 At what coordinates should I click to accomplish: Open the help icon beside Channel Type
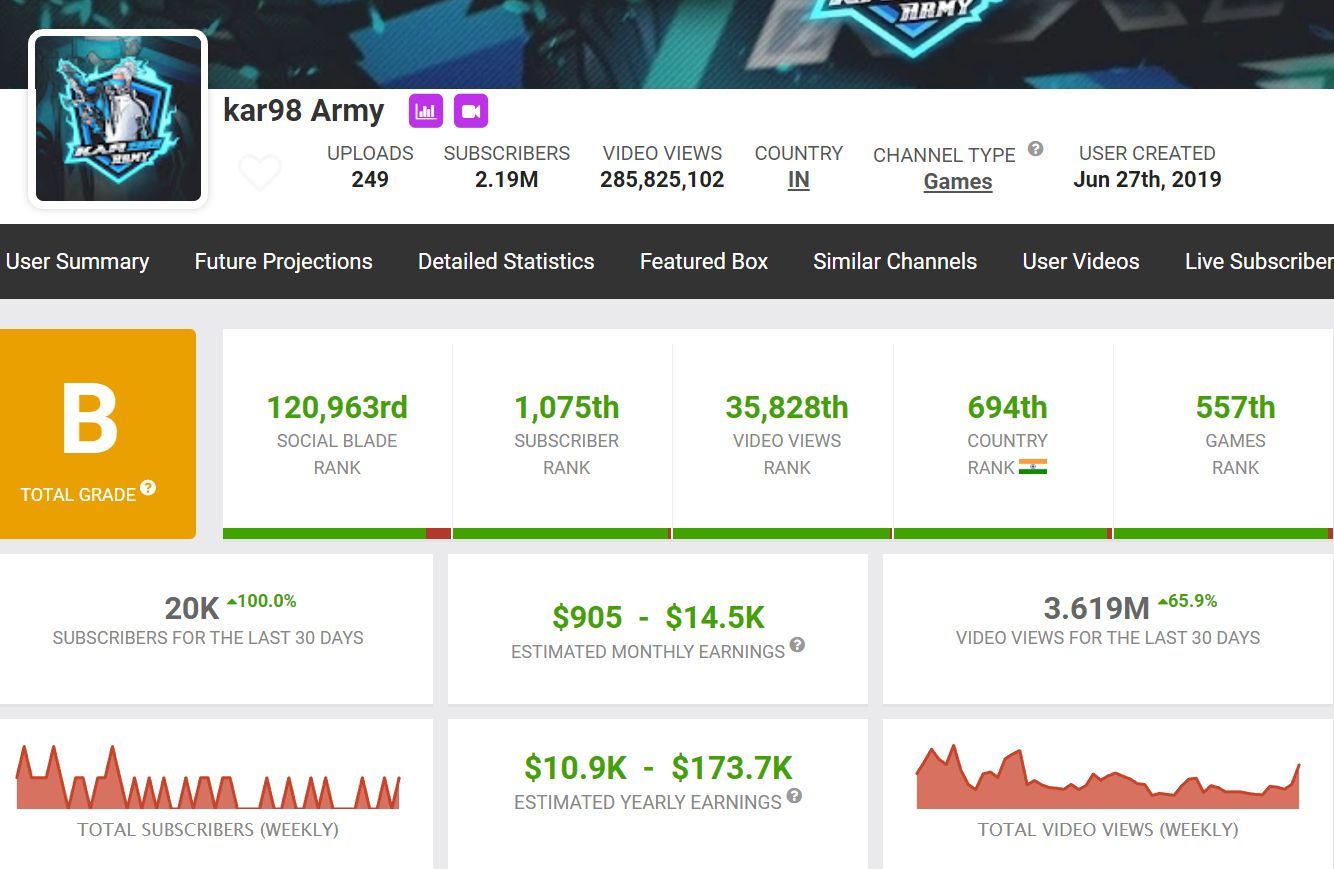1036,149
